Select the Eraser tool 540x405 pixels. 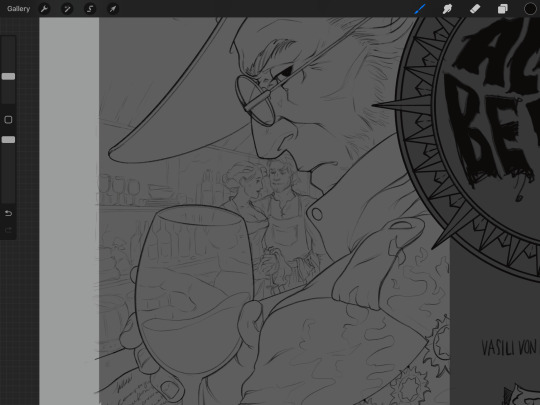475,9
